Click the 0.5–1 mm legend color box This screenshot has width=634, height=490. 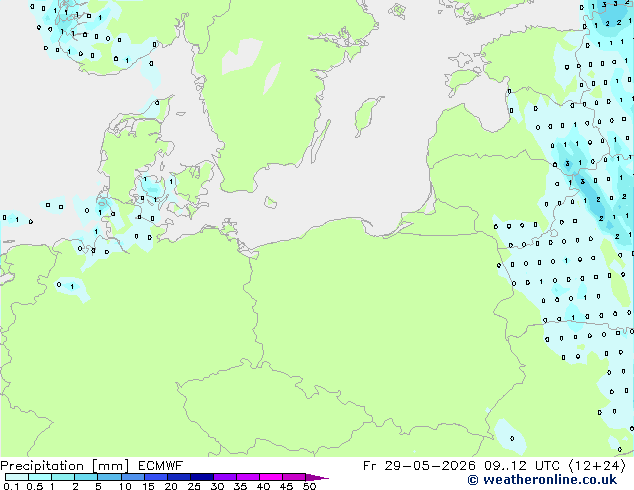40,477
